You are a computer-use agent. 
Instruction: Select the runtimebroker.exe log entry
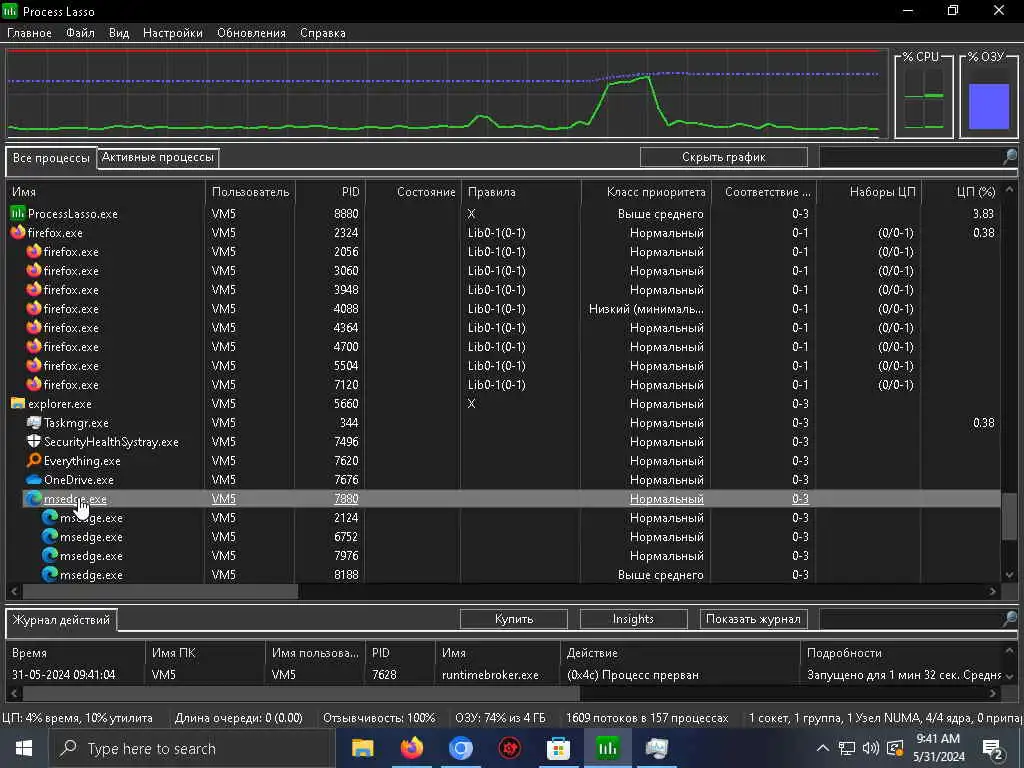coord(506,675)
